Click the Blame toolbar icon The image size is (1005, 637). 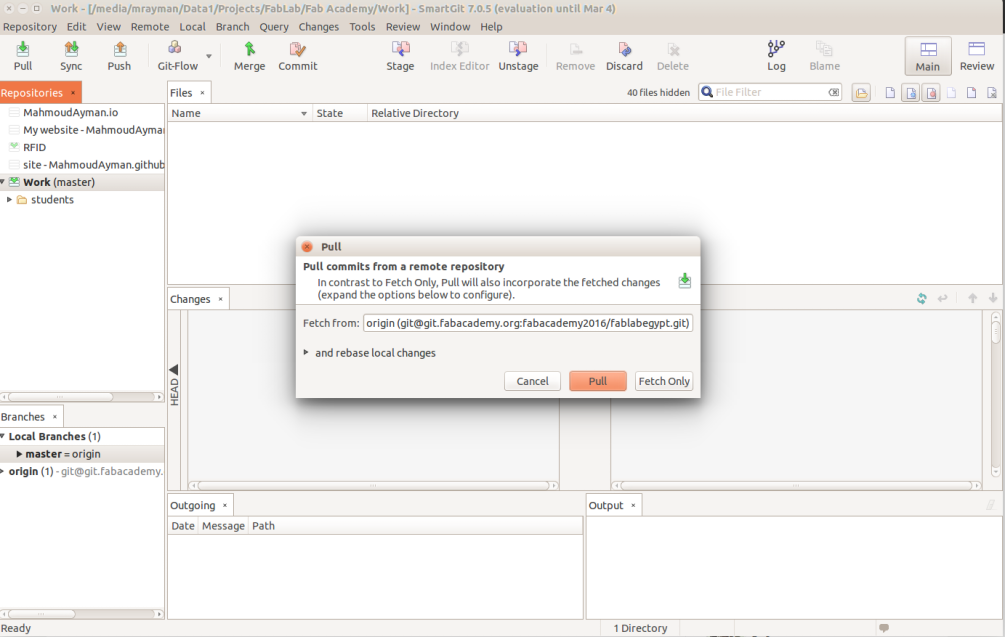(x=824, y=56)
